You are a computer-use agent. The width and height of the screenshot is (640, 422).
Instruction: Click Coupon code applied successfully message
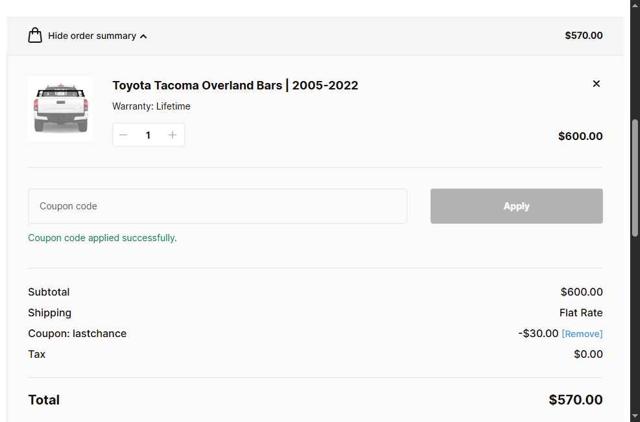click(x=102, y=238)
